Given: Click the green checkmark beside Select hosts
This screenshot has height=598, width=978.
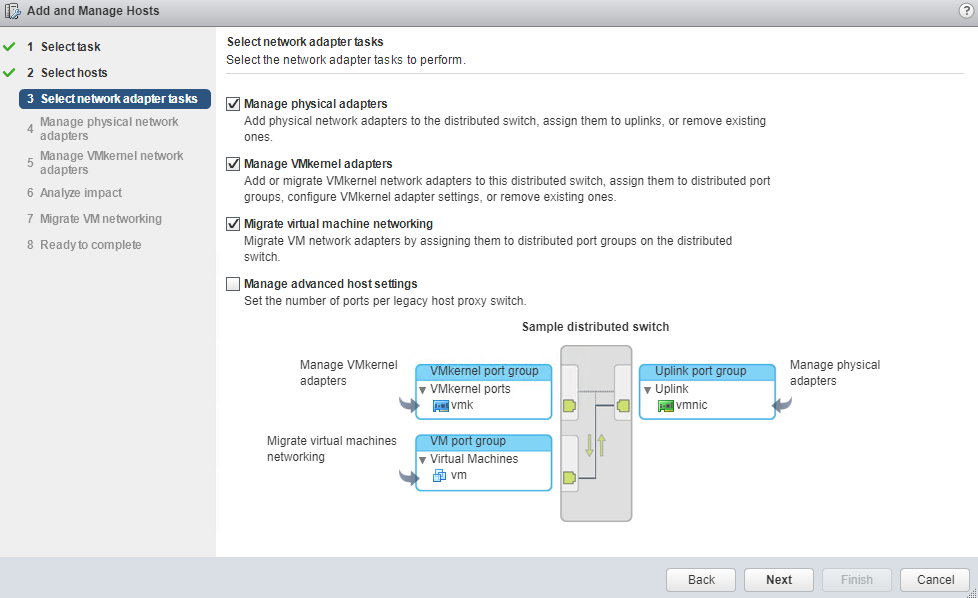Looking at the screenshot, I should click(10, 73).
